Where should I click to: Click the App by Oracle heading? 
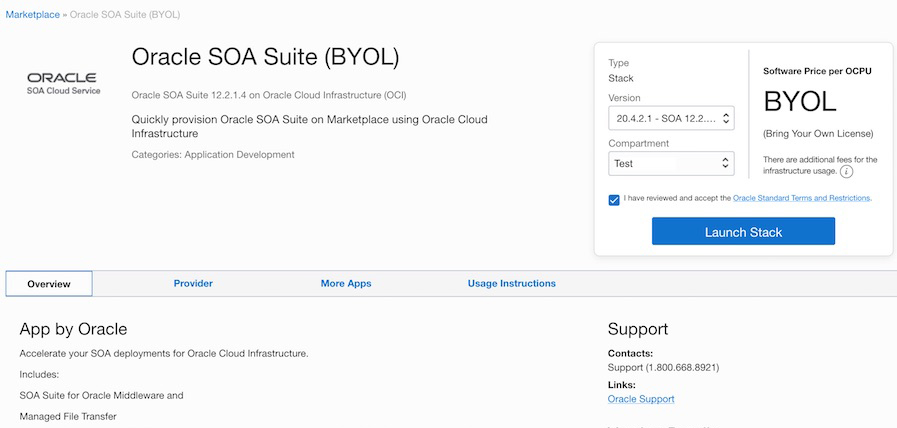pos(73,329)
